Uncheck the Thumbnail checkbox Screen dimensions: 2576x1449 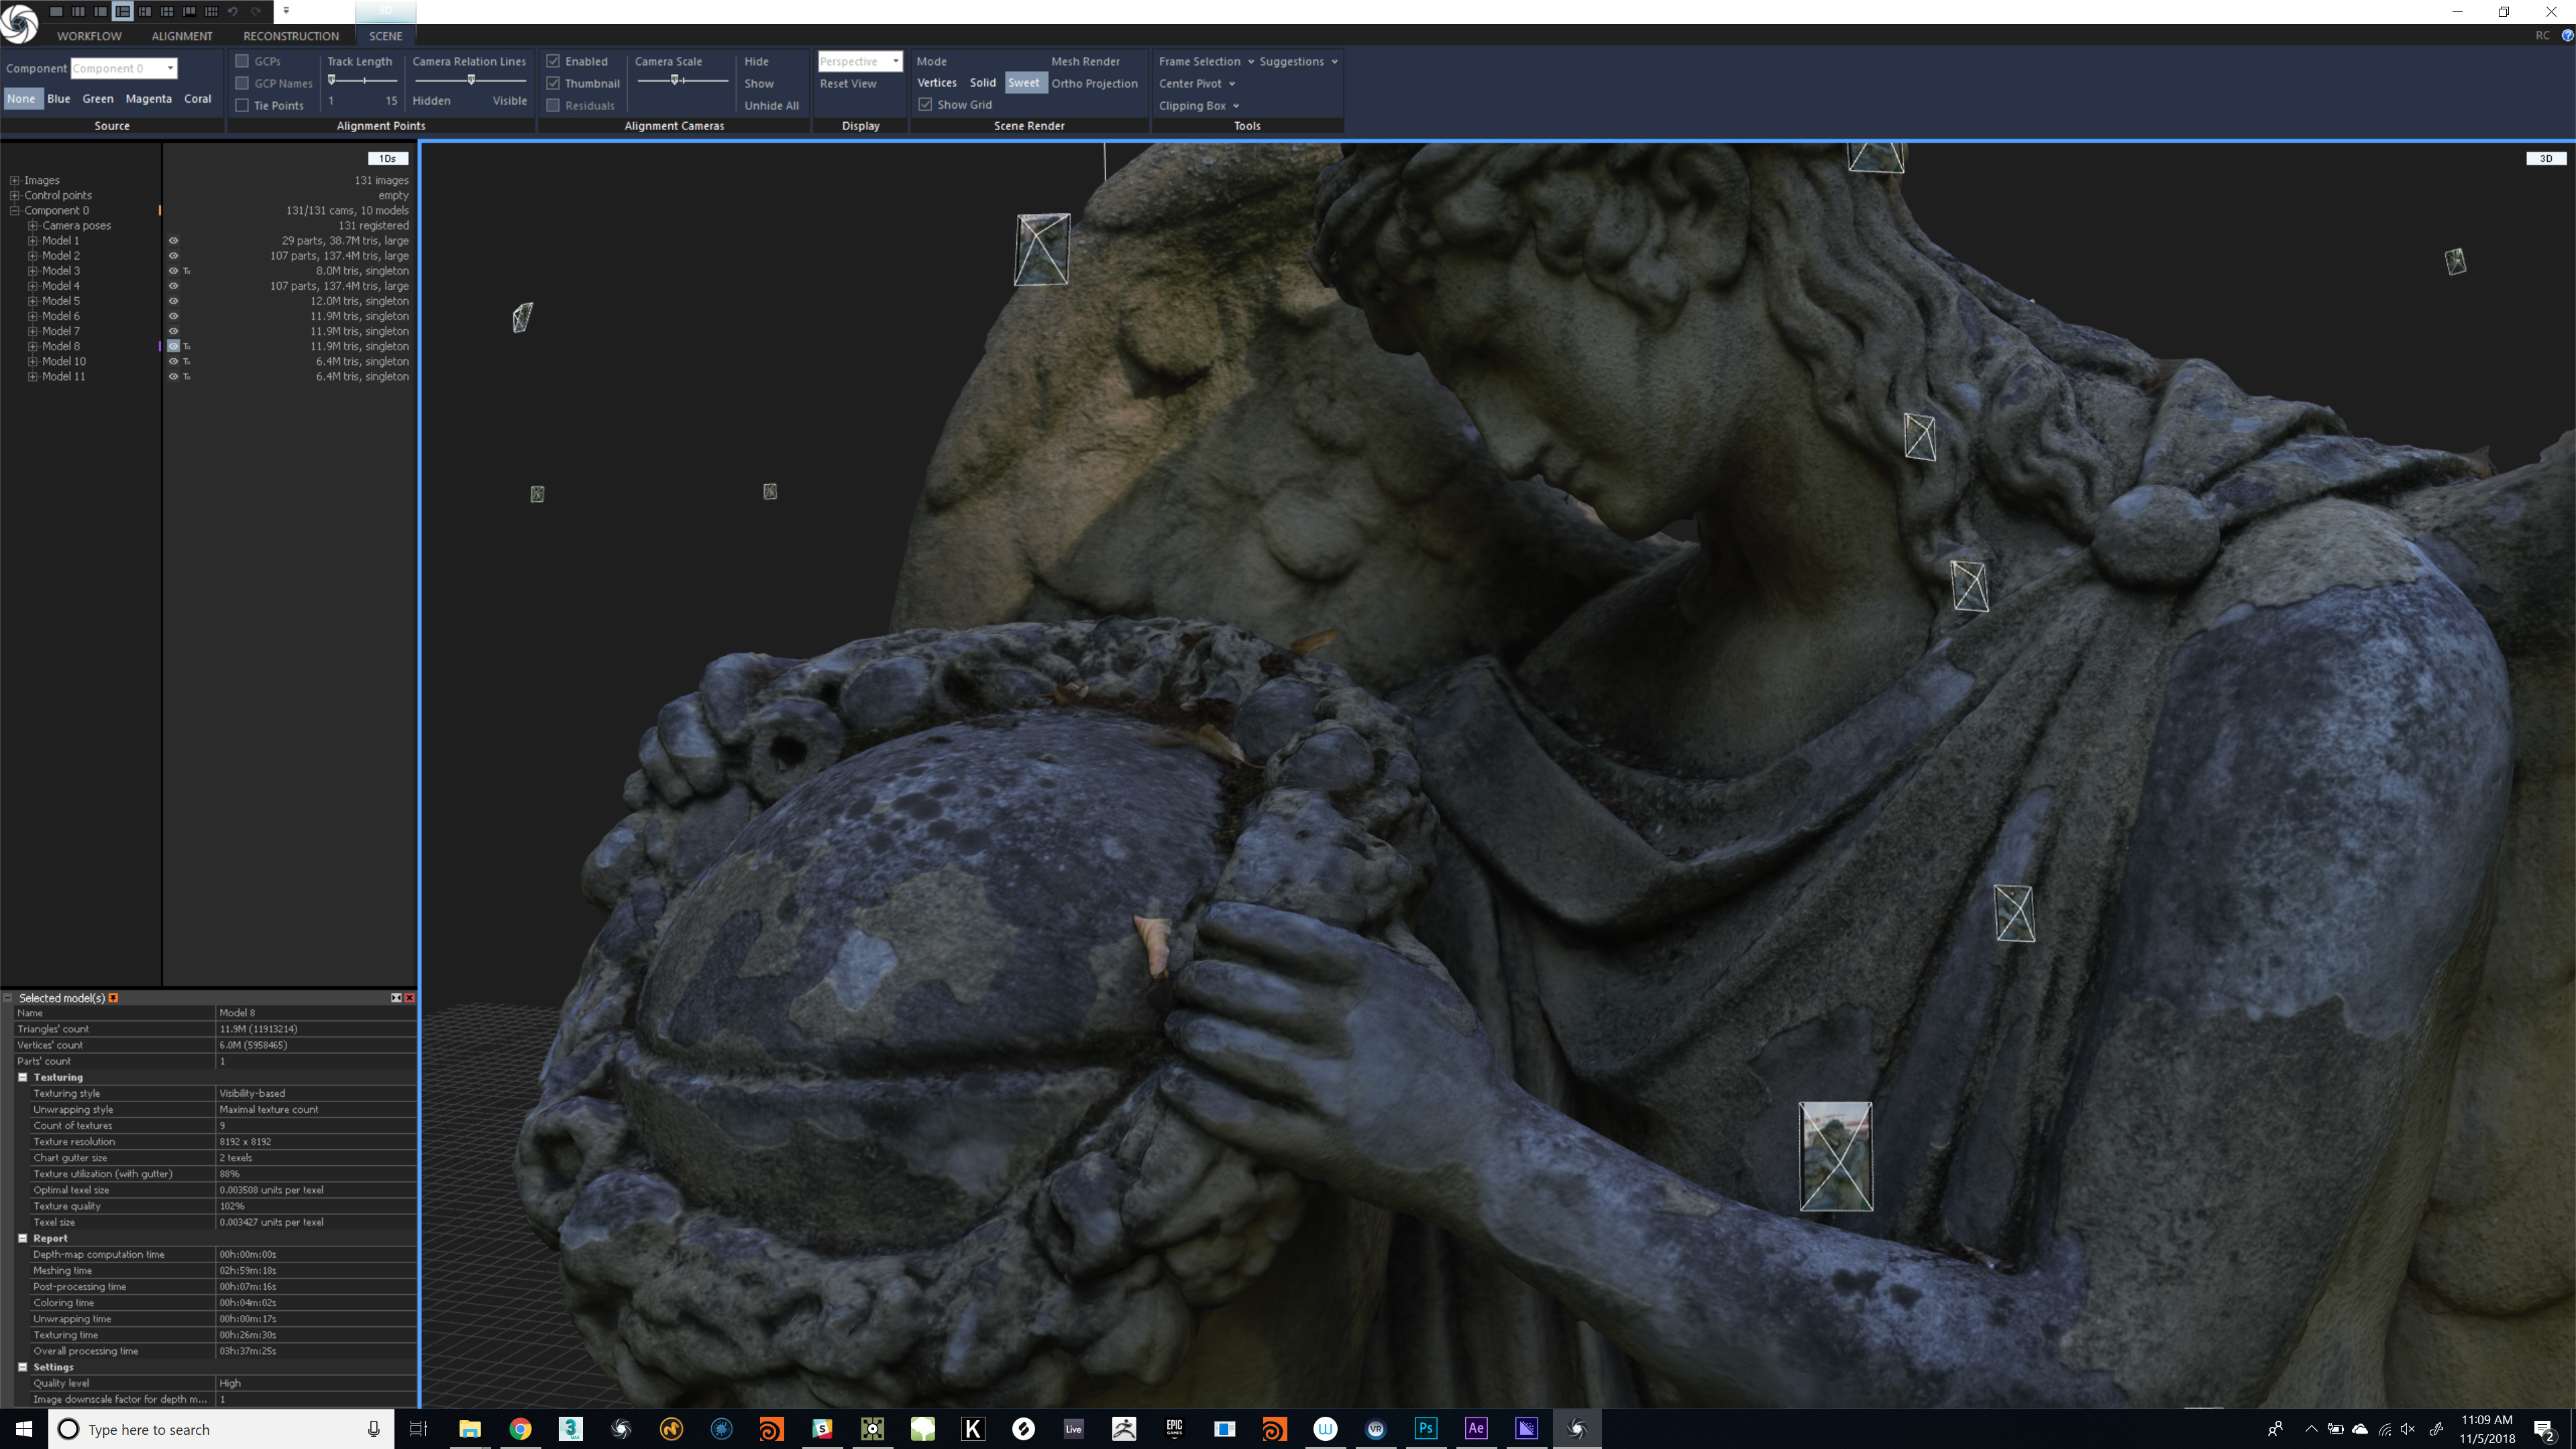[553, 83]
